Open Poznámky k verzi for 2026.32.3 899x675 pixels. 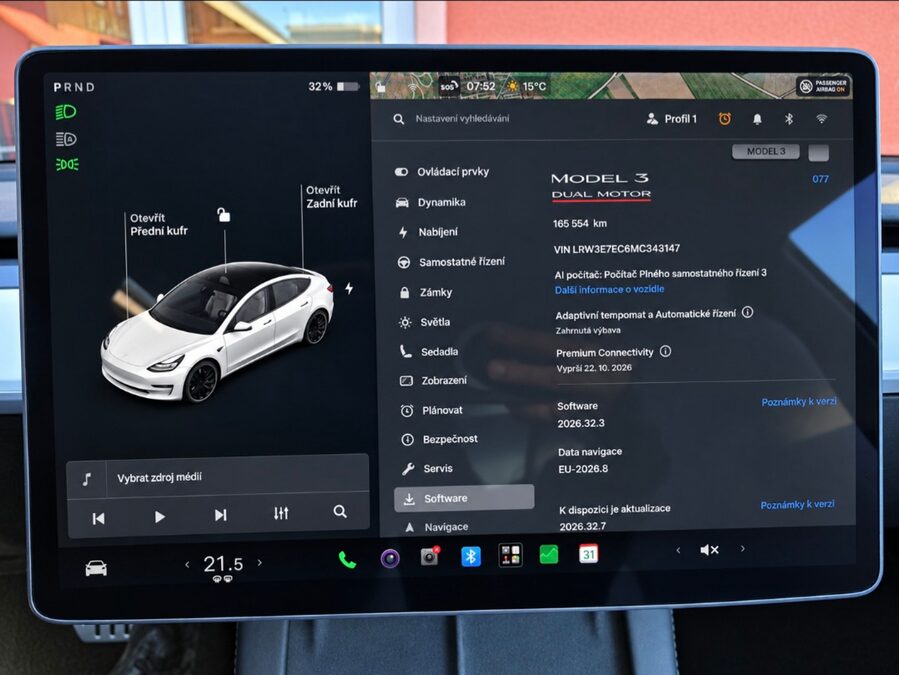pos(799,402)
